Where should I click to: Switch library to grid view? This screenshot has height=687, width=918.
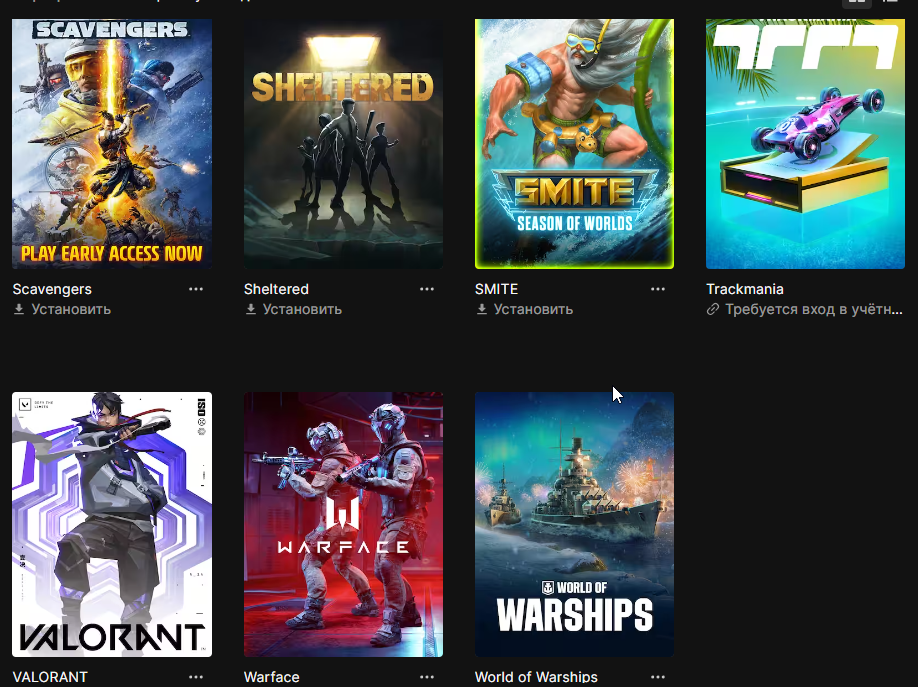point(857,2)
